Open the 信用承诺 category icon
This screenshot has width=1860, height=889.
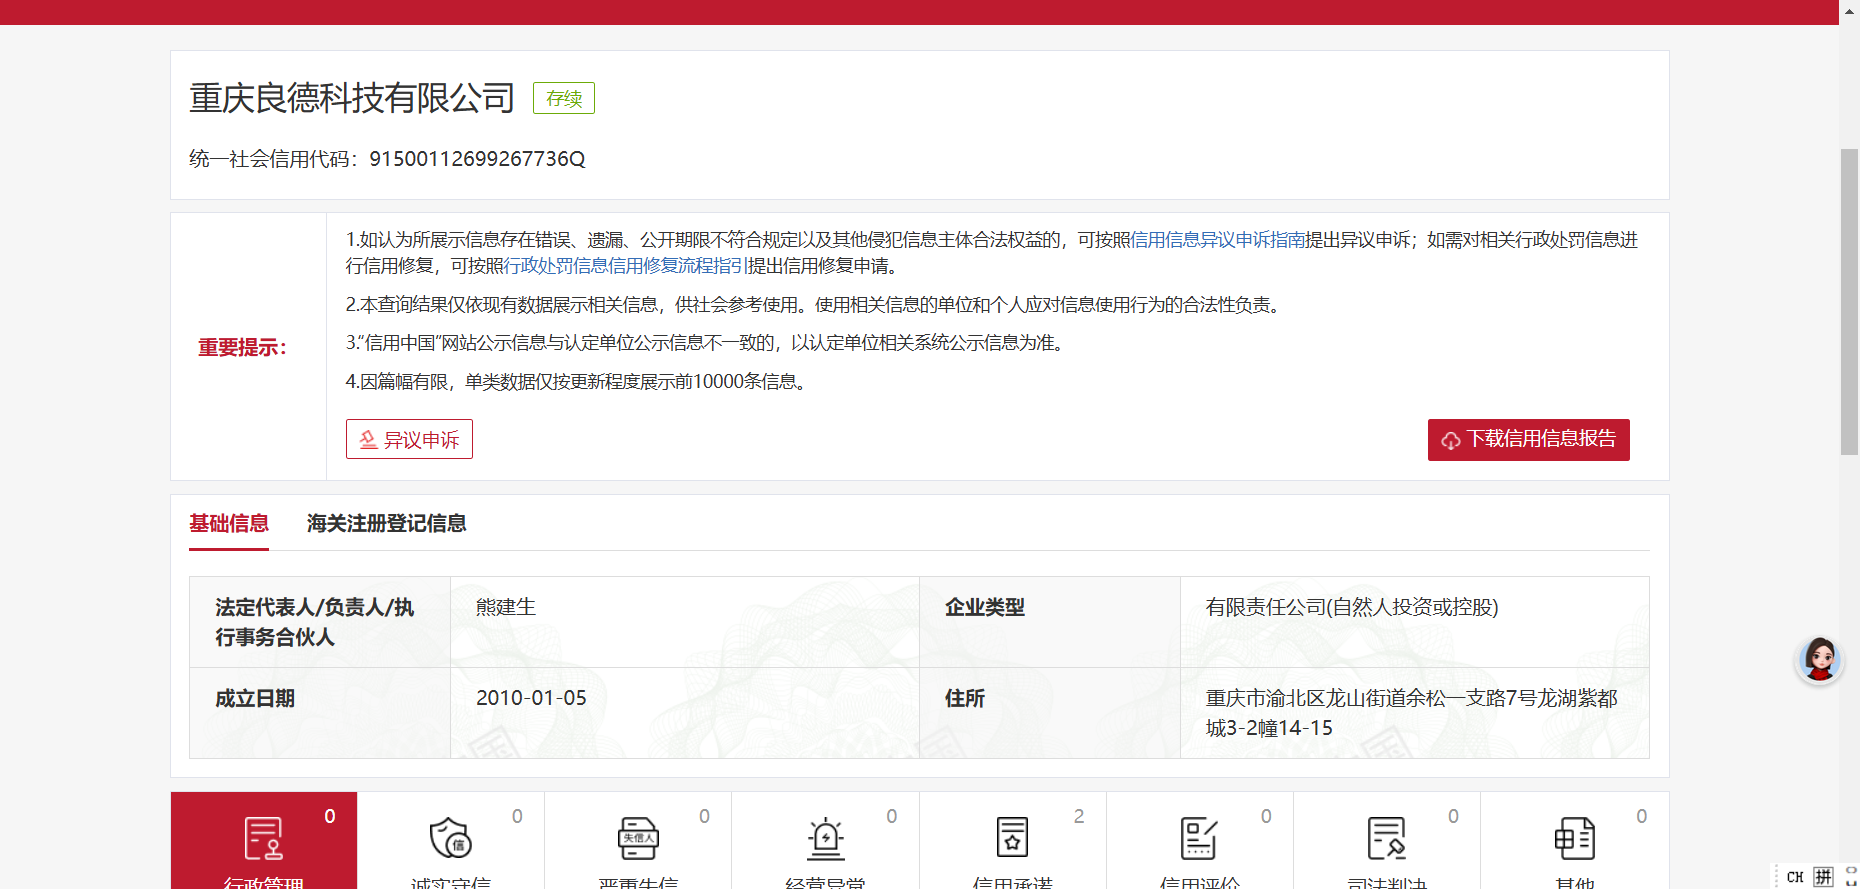pos(1012,838)
